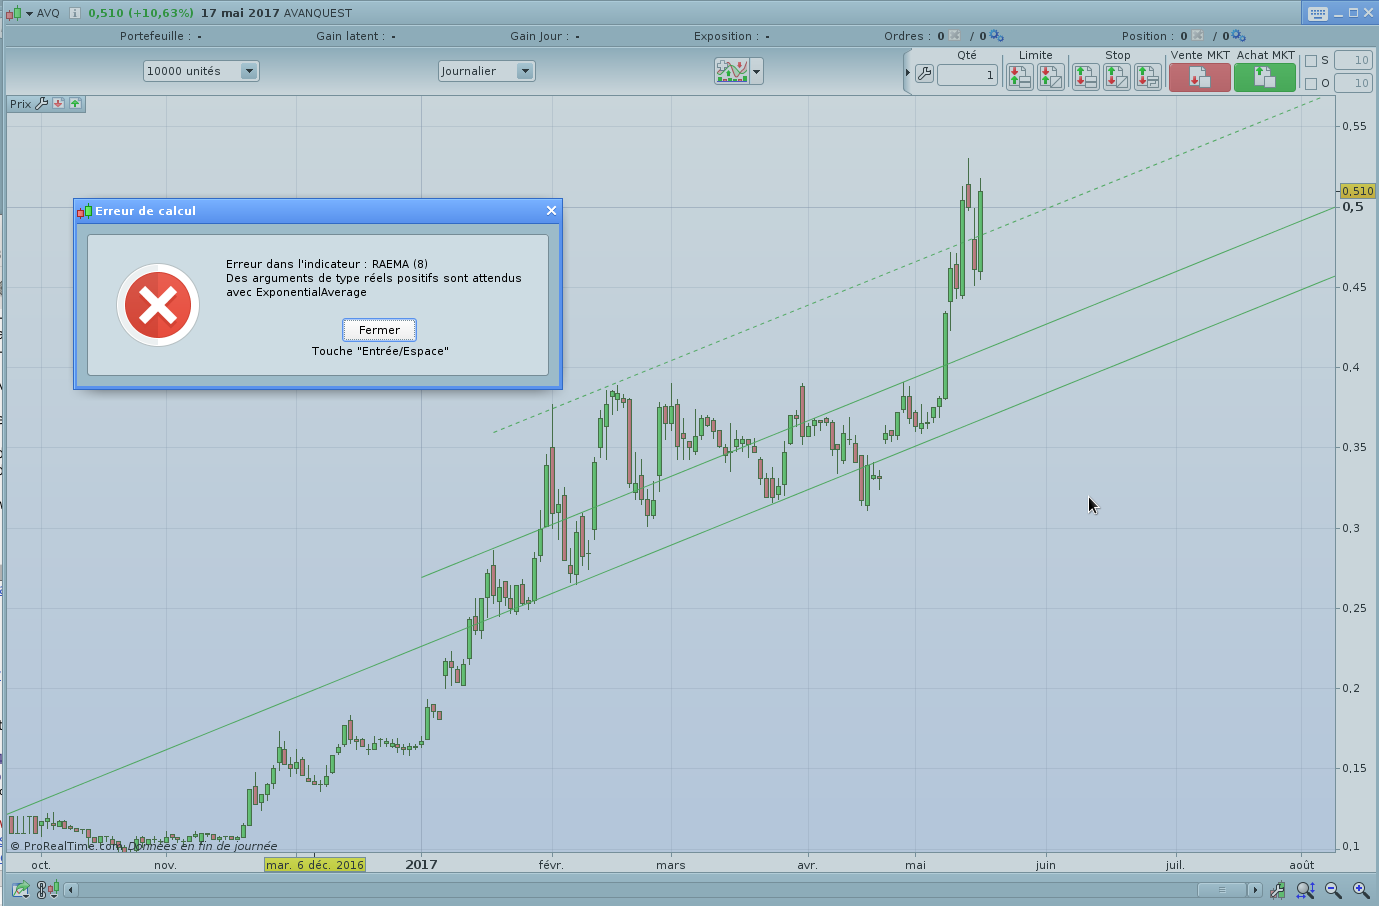Click the second Limite order icon

[x=1051, y=76]
